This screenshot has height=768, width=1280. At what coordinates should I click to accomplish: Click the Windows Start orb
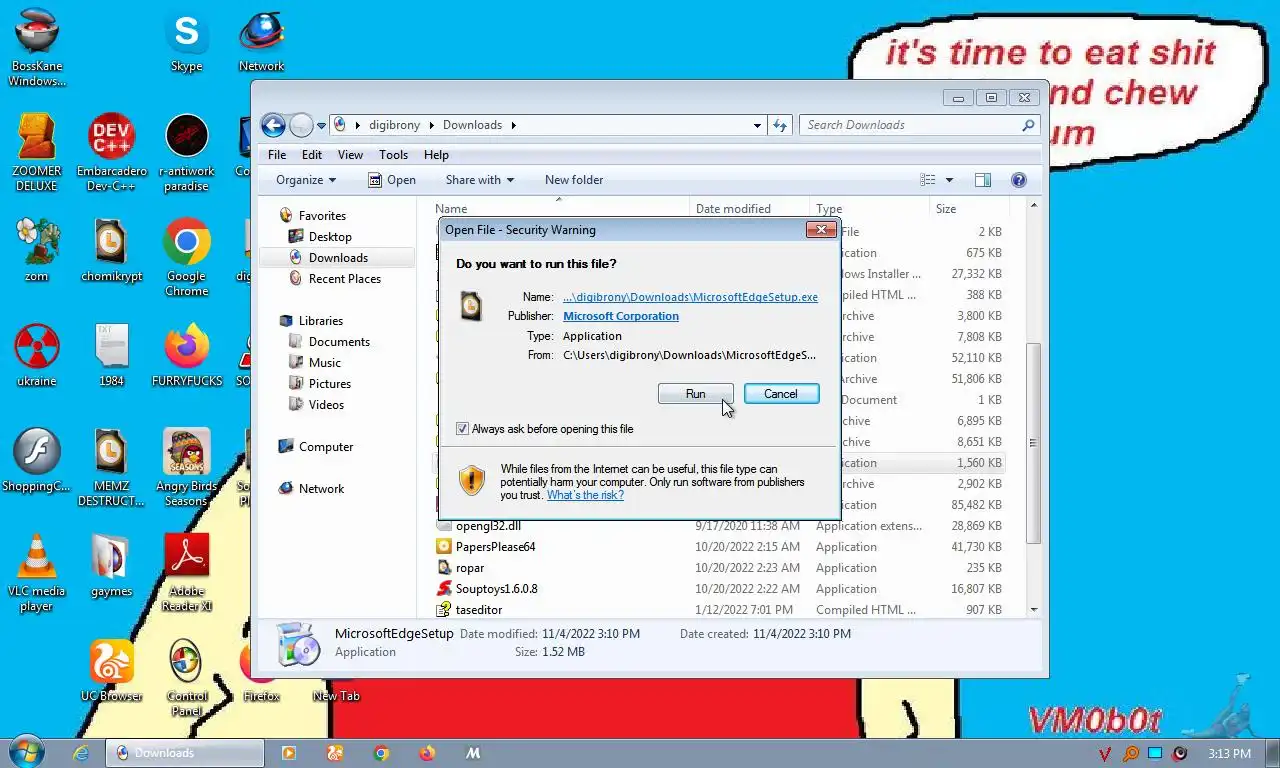point(25,752)
